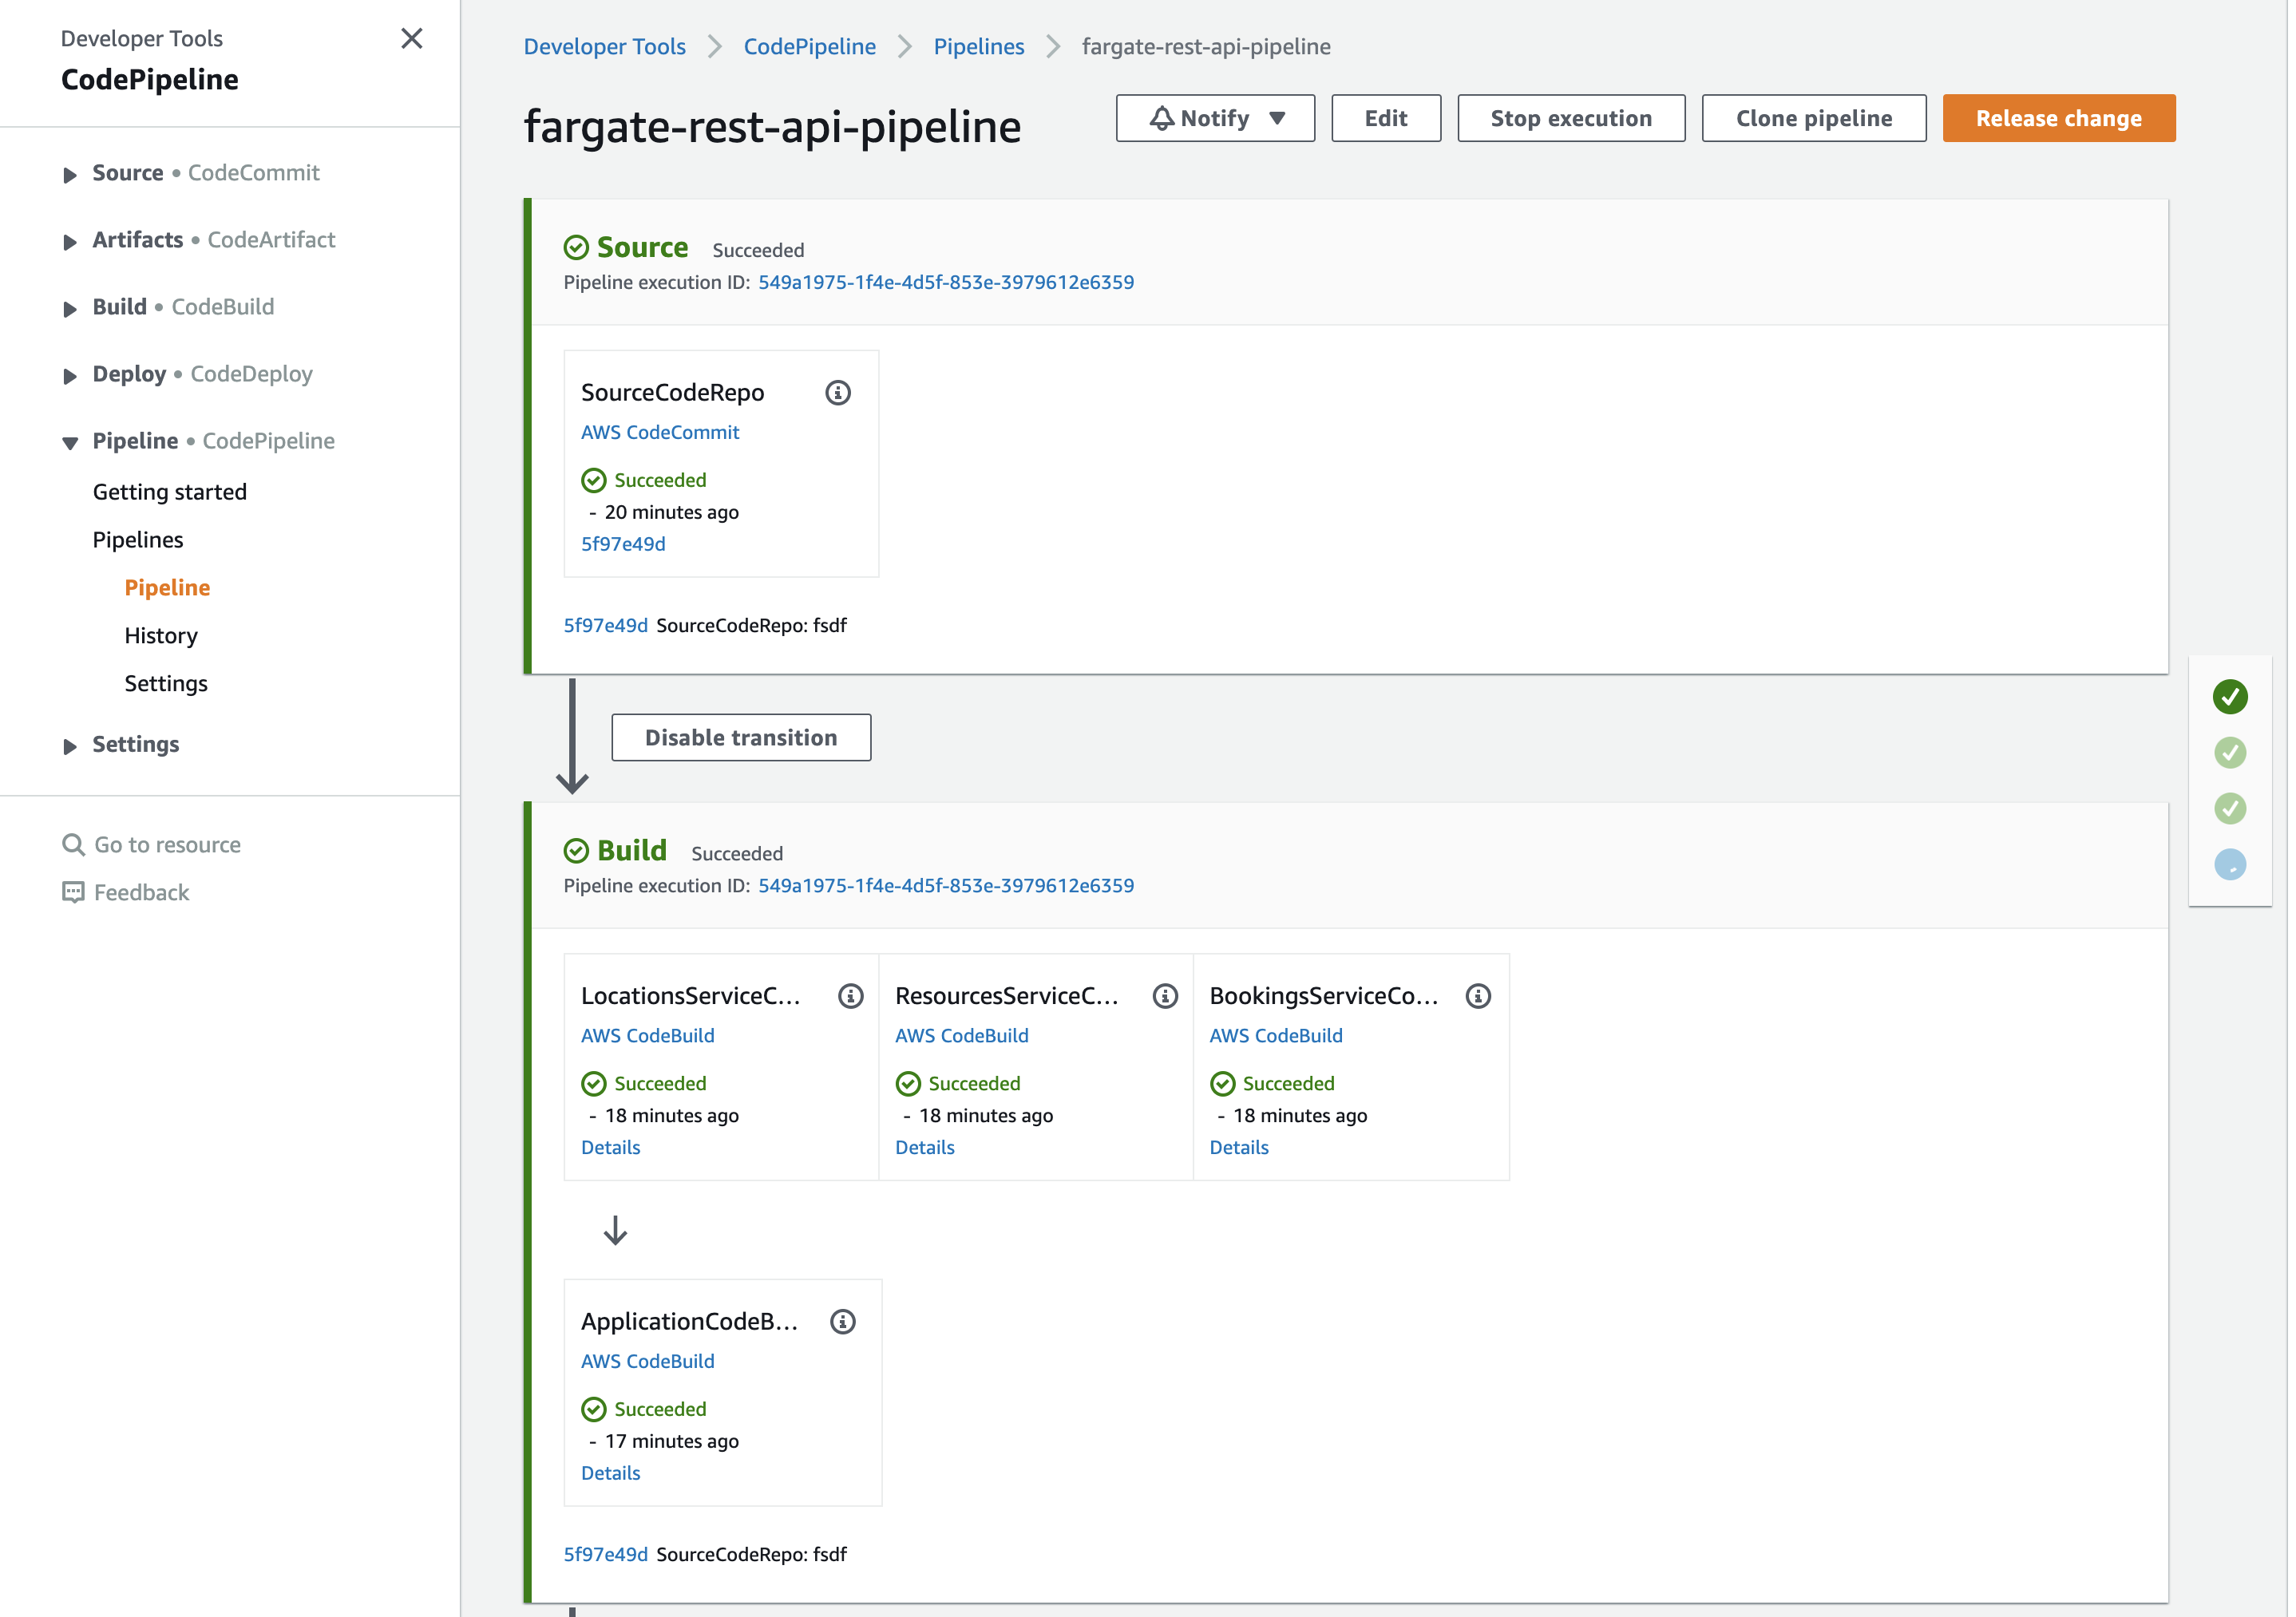Open Getting started page
This screenshot has width=2296, height=1617.
pyautogui.click(x=169, y=491)
